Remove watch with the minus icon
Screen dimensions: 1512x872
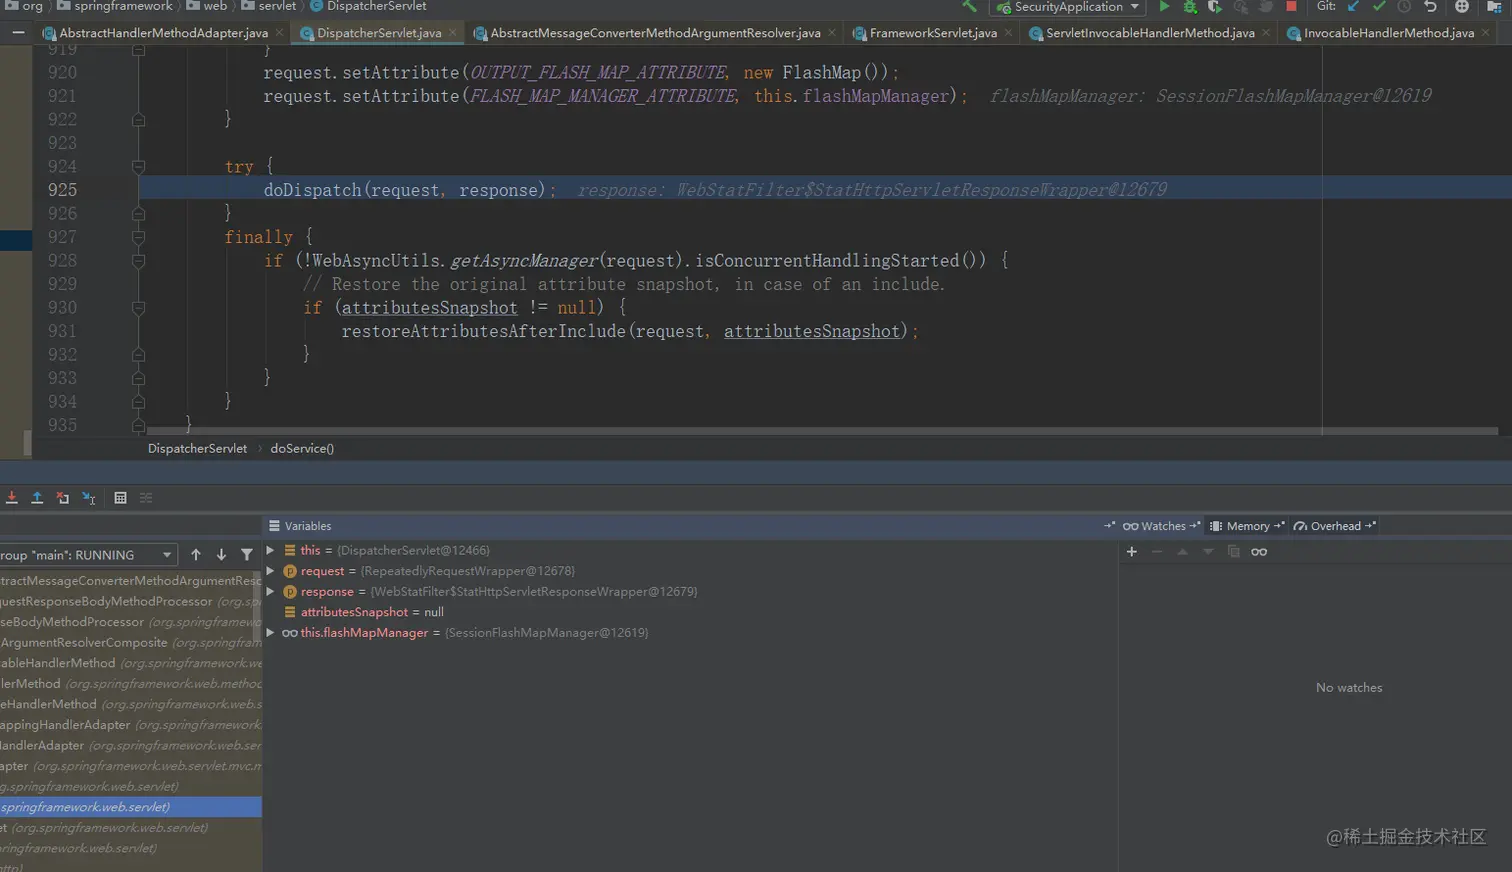point(1157,552)
